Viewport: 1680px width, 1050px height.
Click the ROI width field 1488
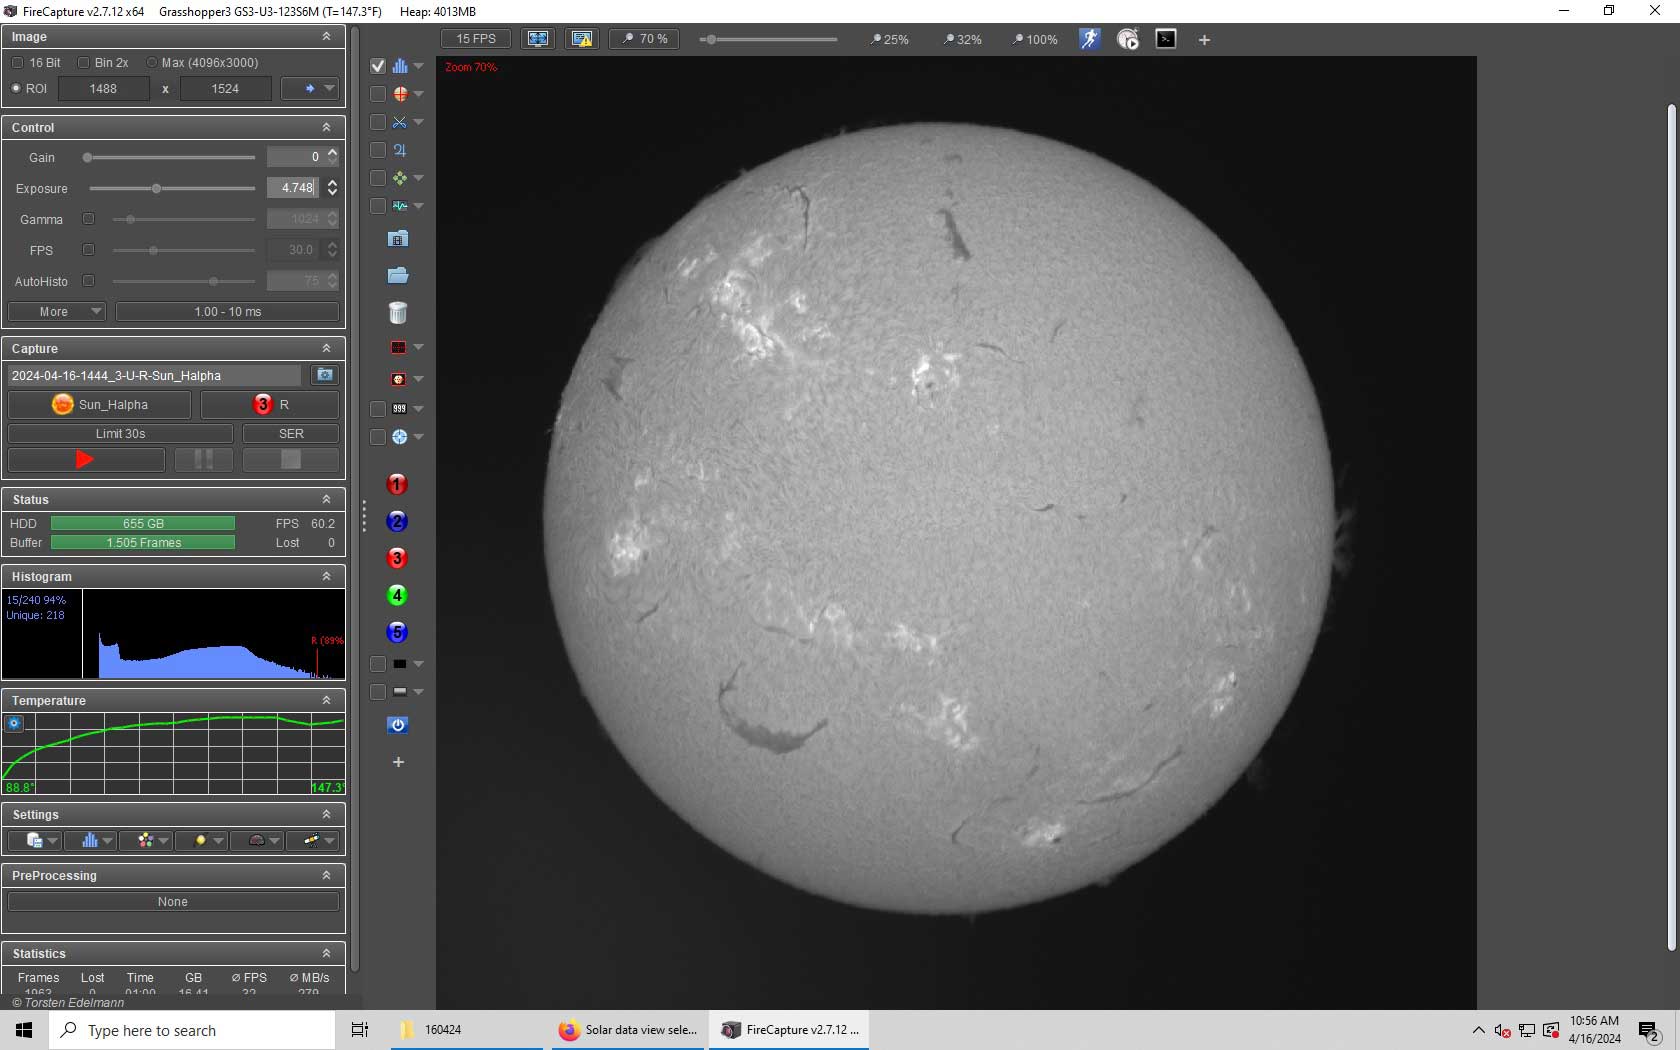104,89
